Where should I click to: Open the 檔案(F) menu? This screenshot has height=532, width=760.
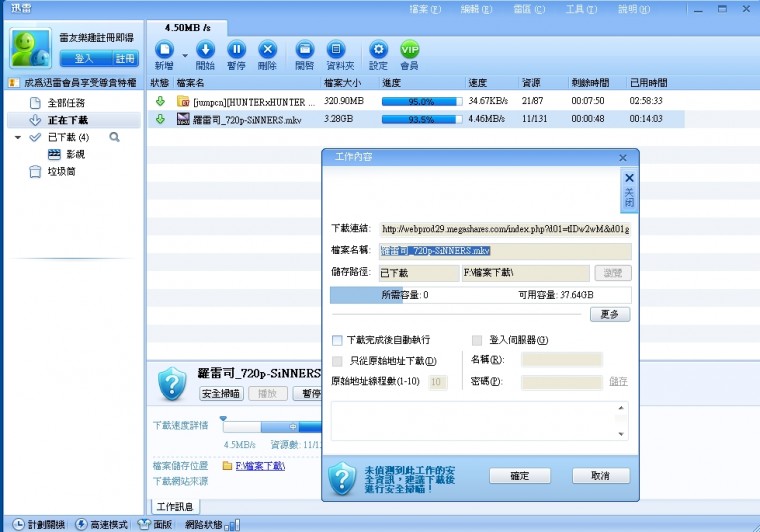click(425, 9)
